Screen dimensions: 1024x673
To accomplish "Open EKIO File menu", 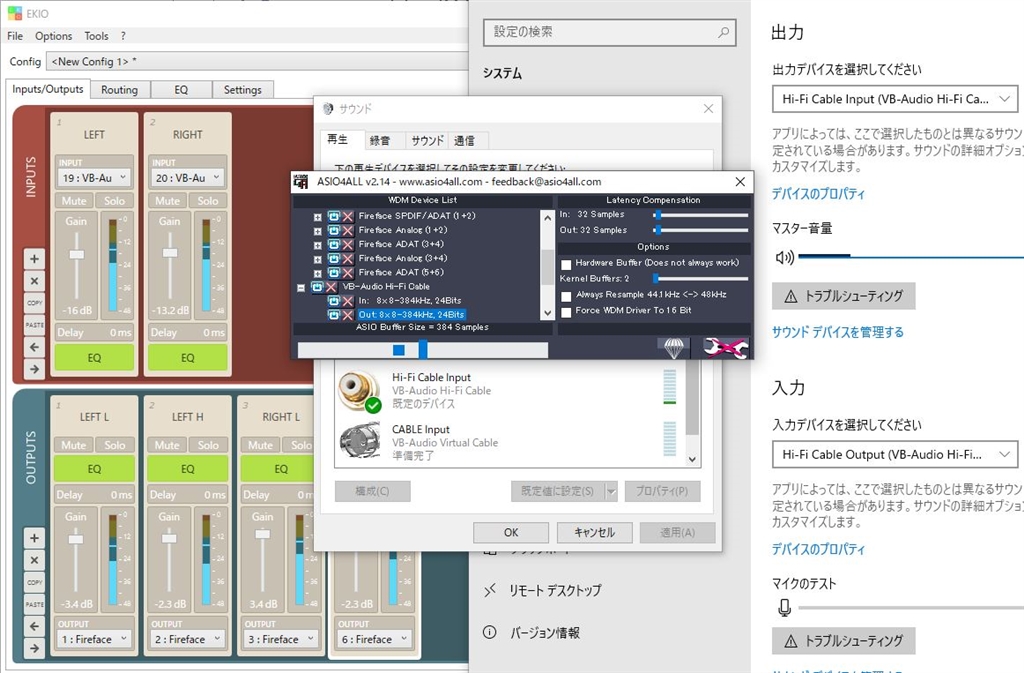I will [14, 36].
